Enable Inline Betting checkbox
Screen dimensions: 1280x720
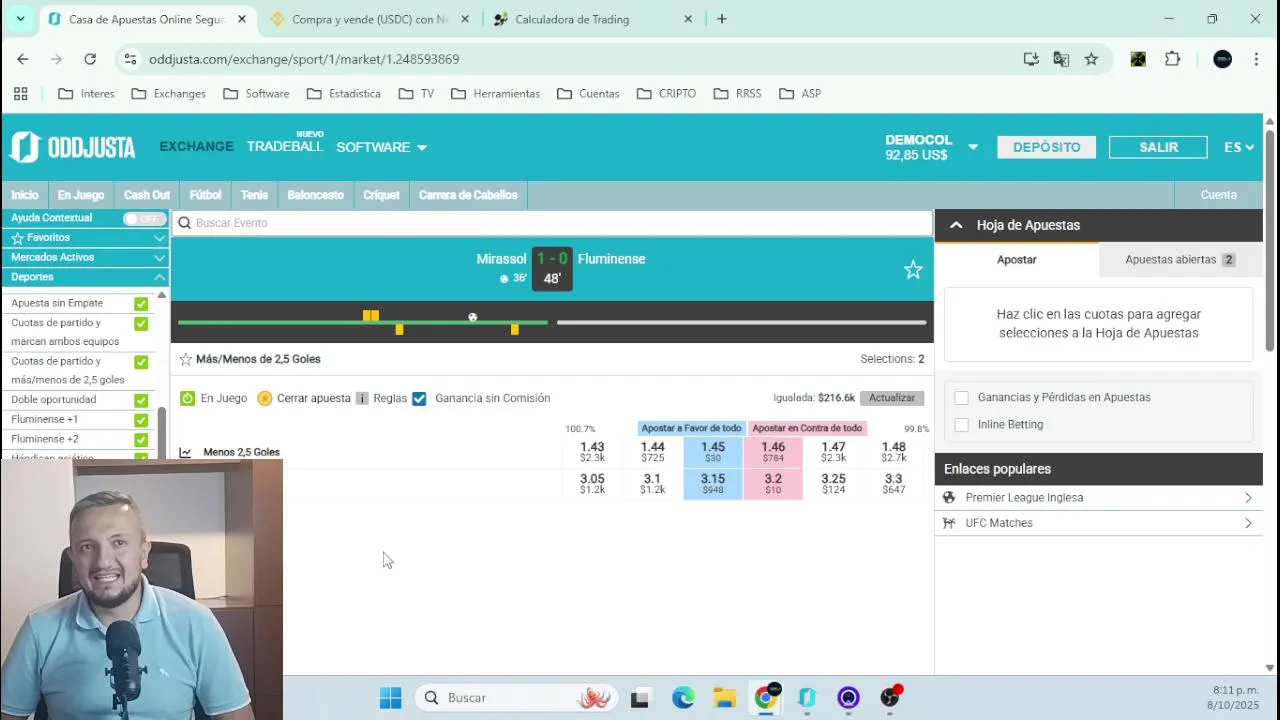(961, 425)
